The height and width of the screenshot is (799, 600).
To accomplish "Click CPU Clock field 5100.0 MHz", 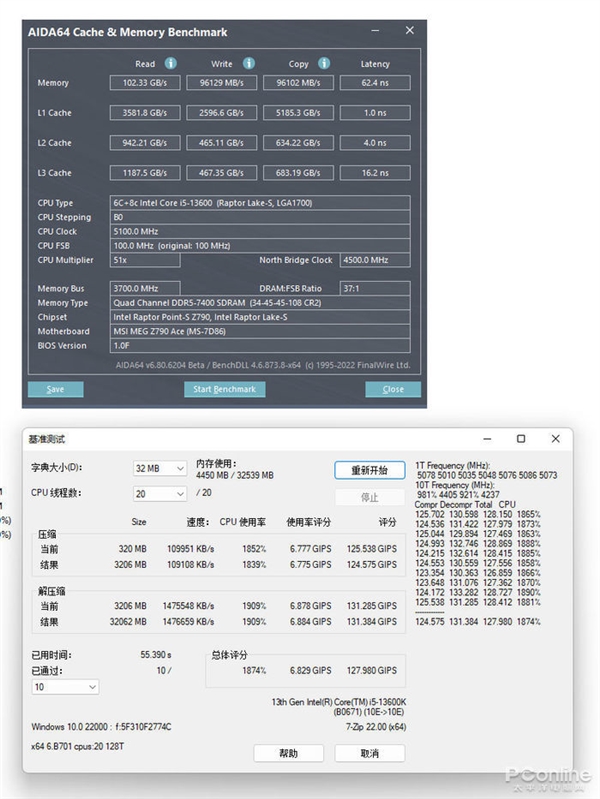I will tap(260, 231).
